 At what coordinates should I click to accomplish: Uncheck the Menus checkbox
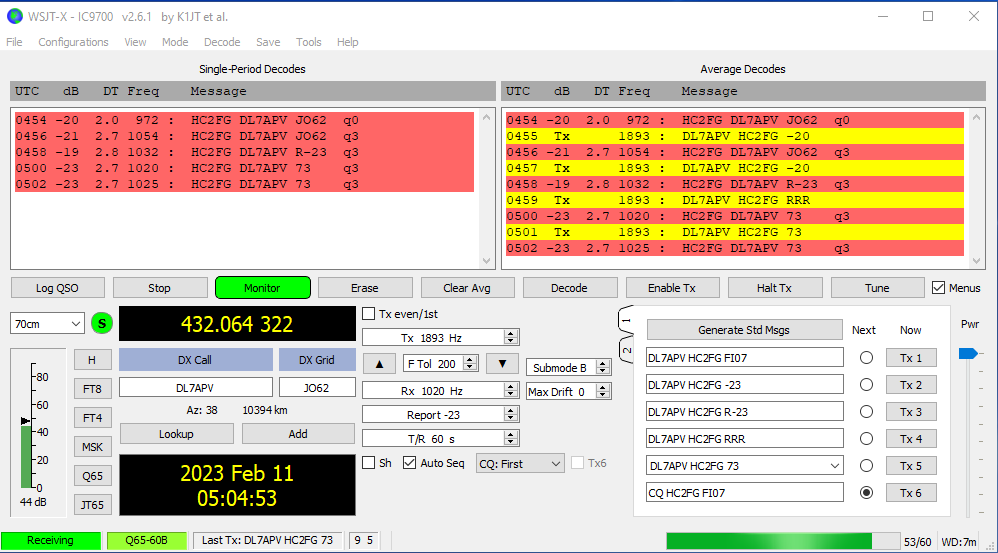pos(938,288)
